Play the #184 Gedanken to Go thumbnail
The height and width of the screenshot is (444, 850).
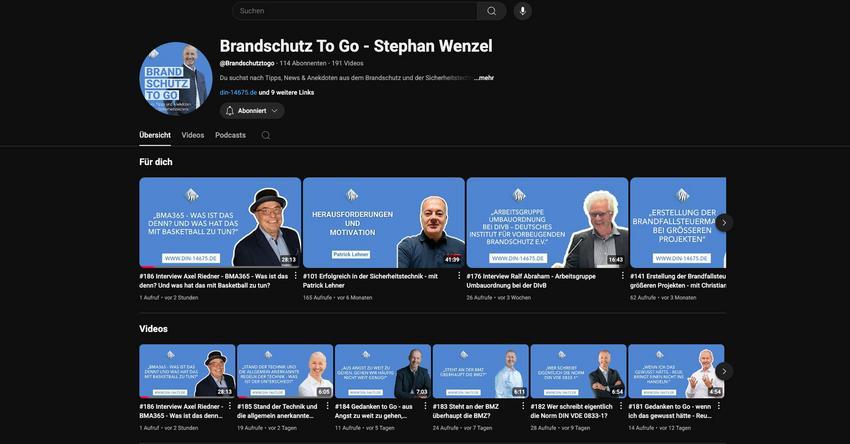[383, 371]
